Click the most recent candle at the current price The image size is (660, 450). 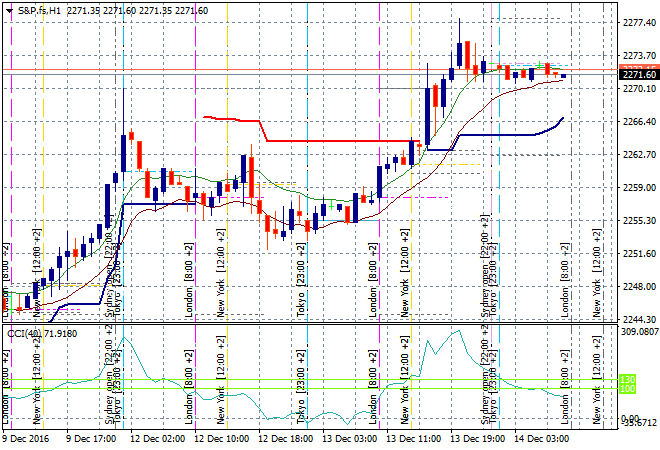(x=564, y=76)
